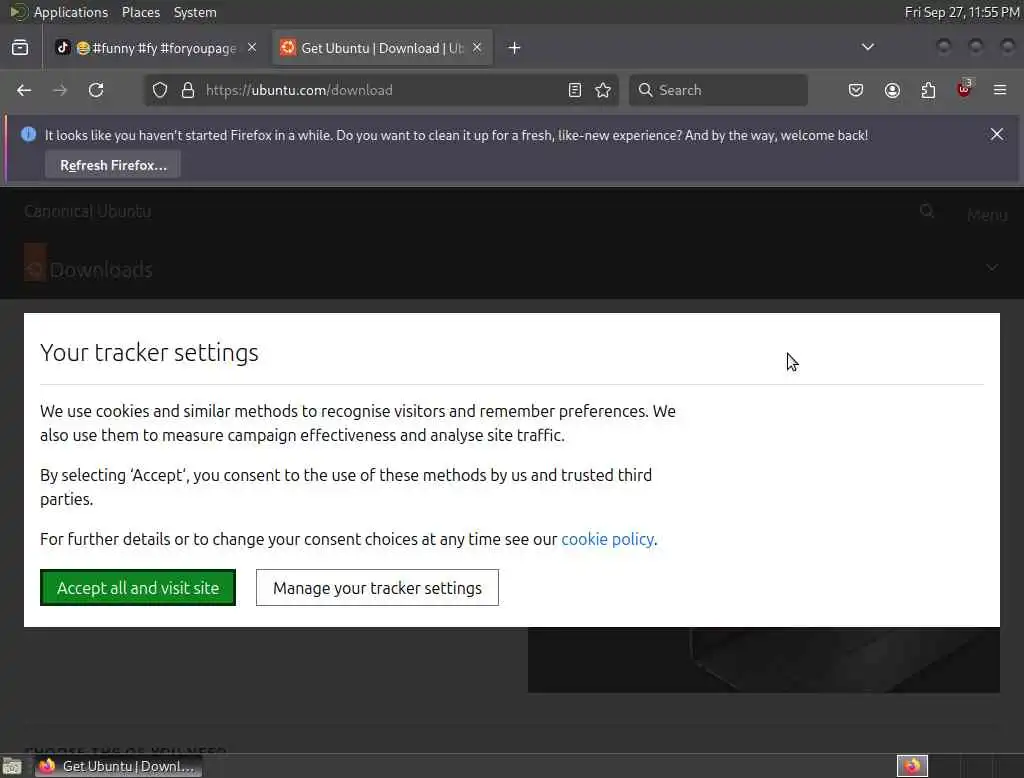Open Manage your tracker settings
The image size is (1024, 778).
[x=377, y=587]
